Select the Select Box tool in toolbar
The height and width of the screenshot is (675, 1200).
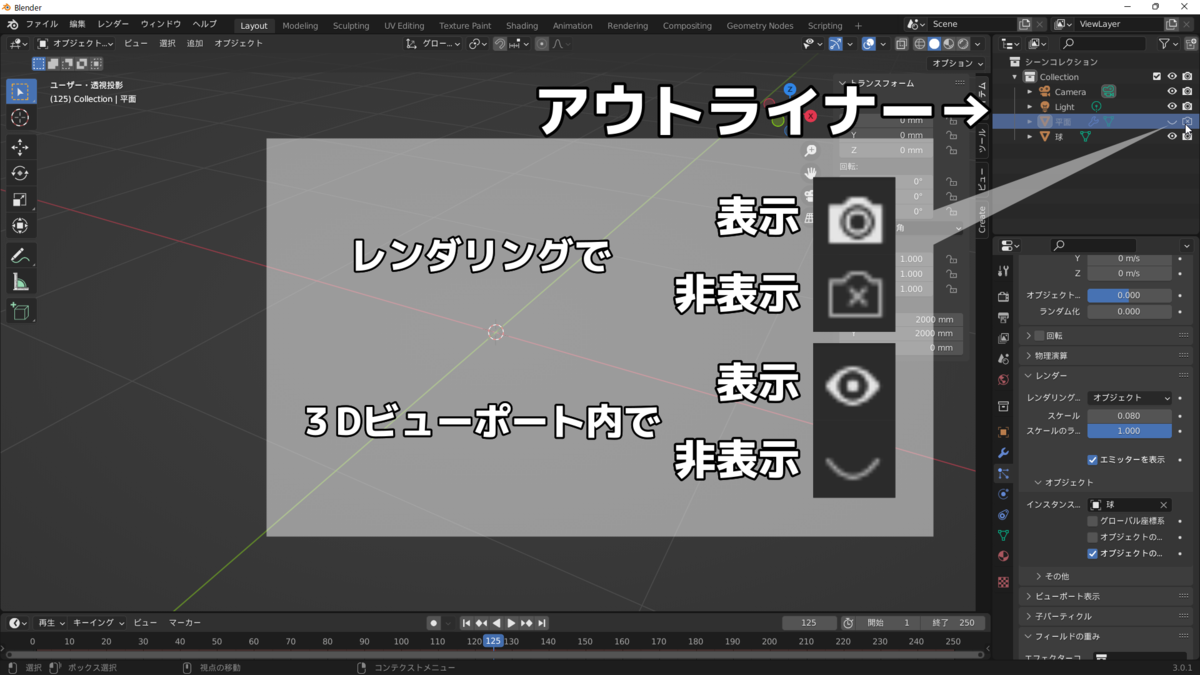click(x=20, y=91)
